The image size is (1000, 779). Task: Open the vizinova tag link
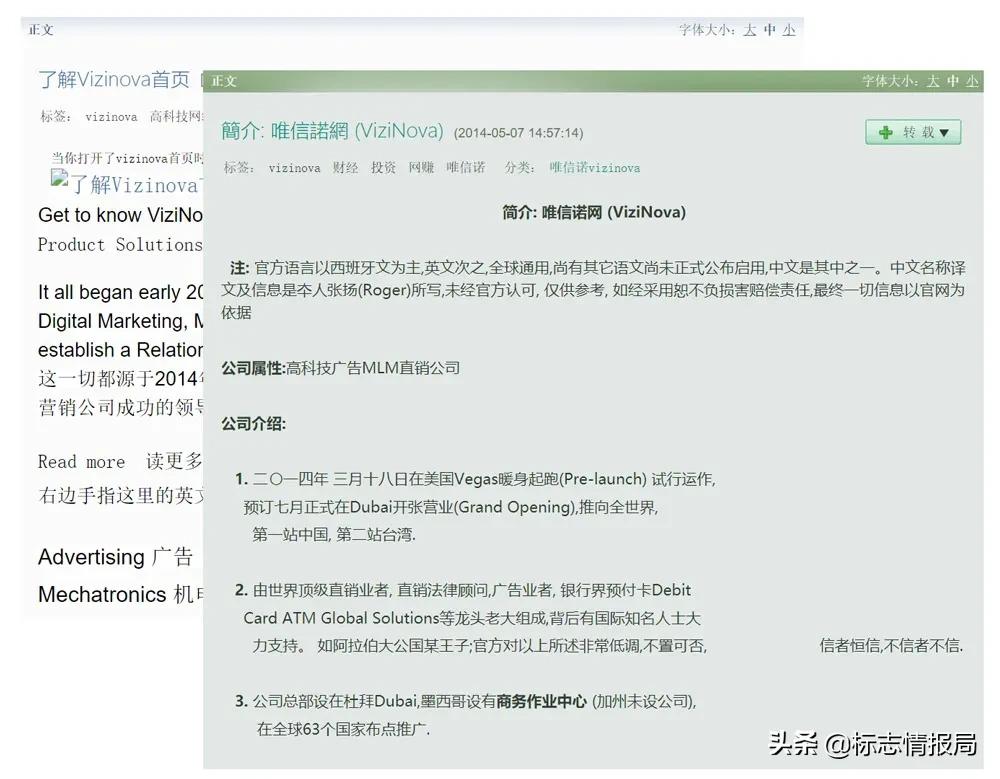294,168
